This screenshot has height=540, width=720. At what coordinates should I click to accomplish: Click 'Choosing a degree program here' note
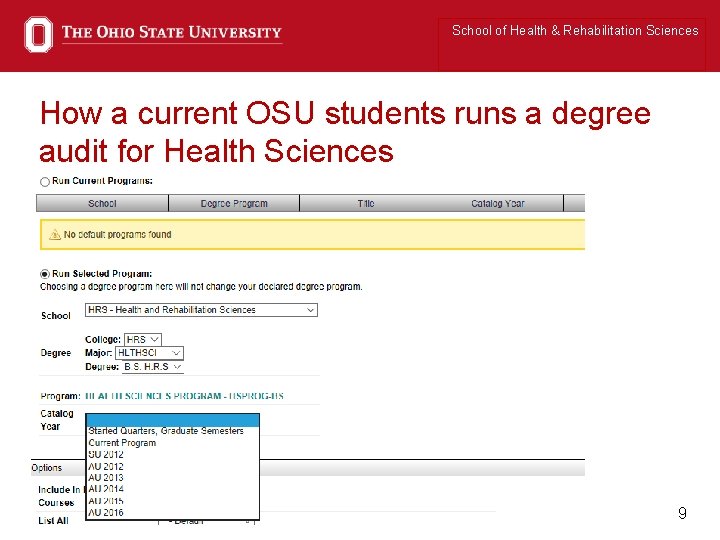coord(201,287)
